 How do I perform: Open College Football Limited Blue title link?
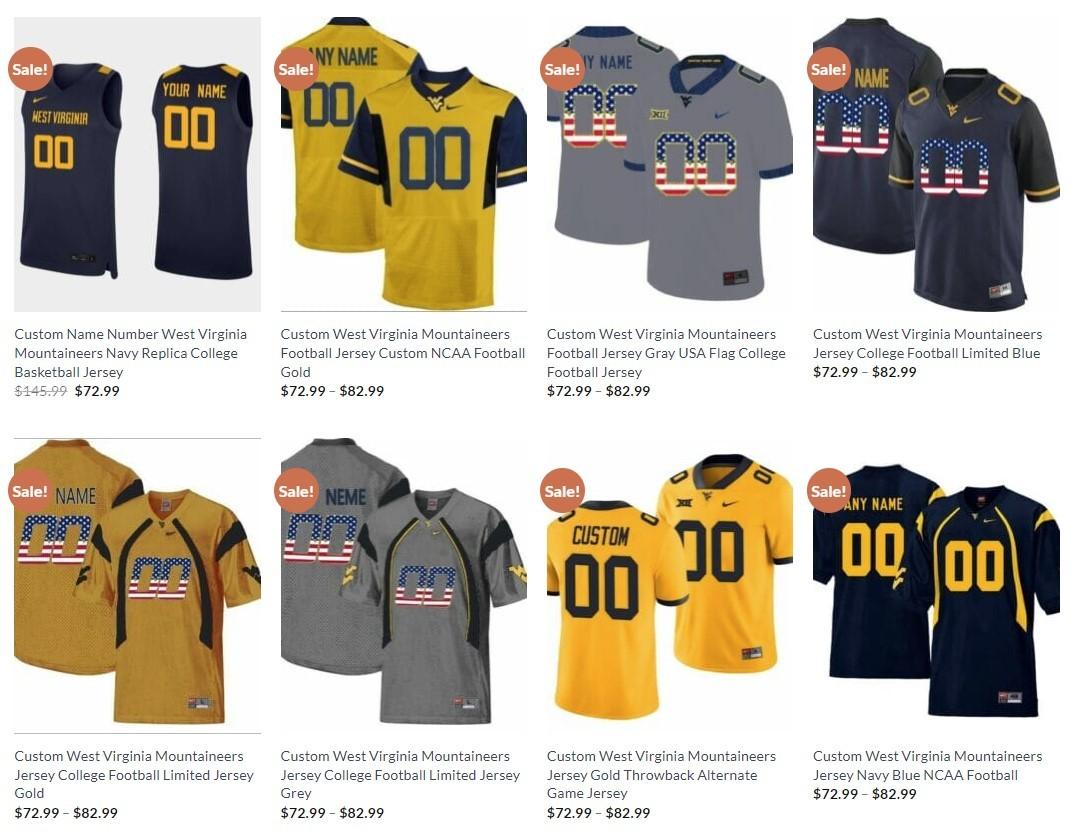point(928,344)
